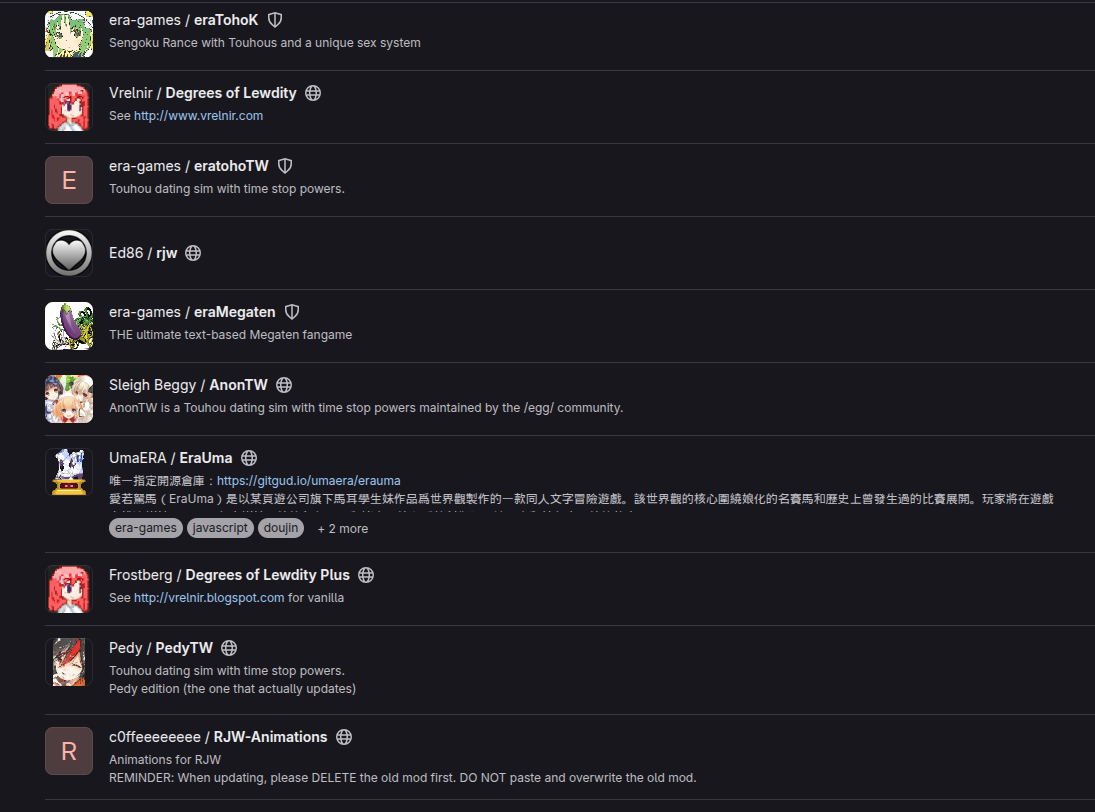The height and width of the screenshot is (812, 1095).
Task: Open the c0ffeeeeeeee / RJW-Animations project
Action: (218, 737)
